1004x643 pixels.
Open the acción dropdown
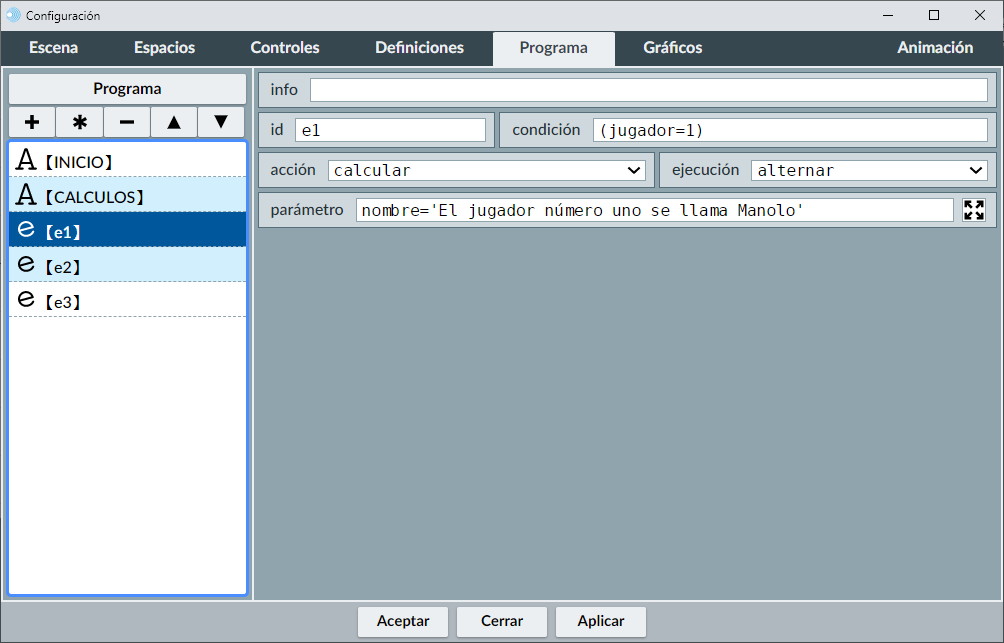tap(488, 170)
